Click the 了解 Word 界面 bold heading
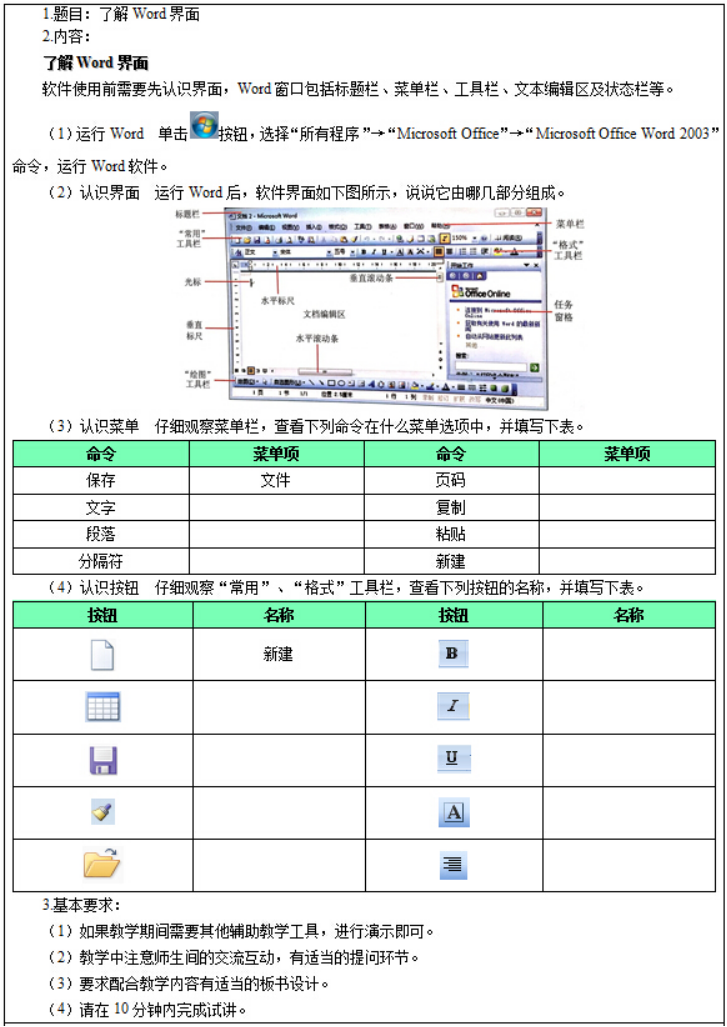The height and width of the screenshot is (1027, 727). [x=96, y=63]
